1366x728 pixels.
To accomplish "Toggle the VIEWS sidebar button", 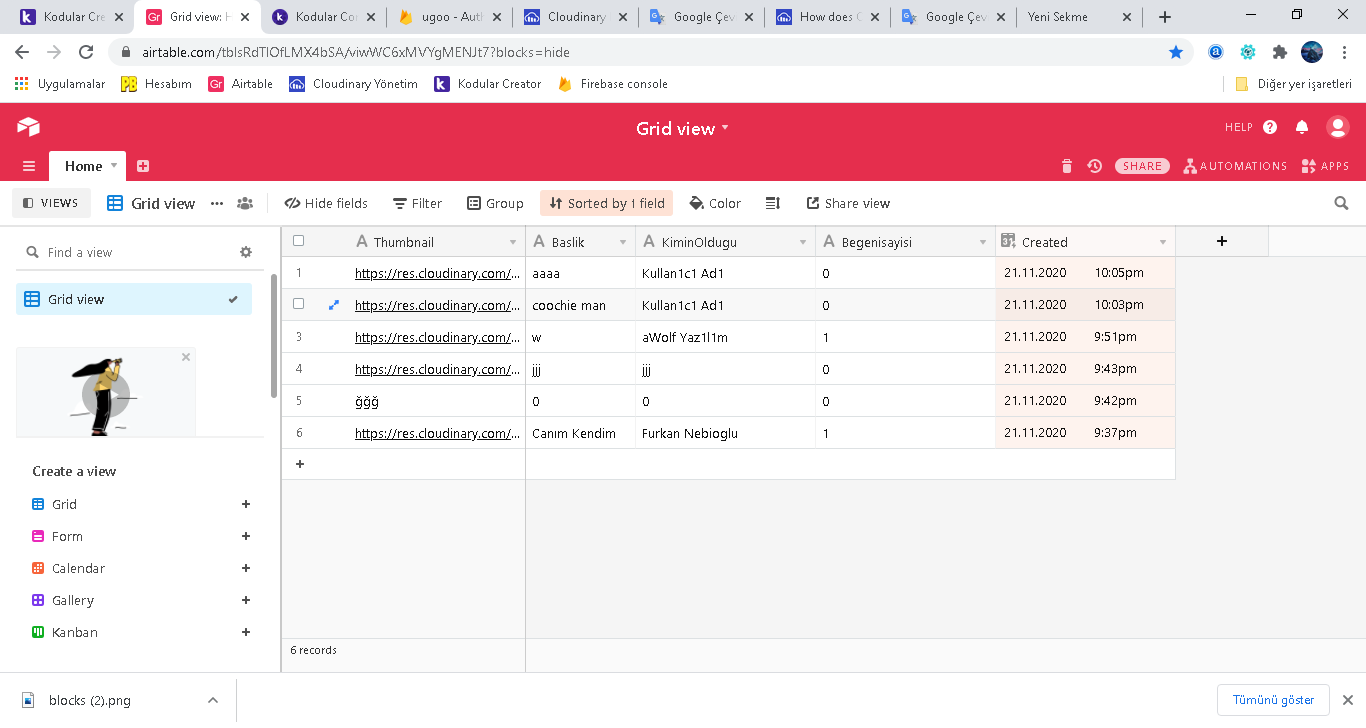I will click(51, 203).
